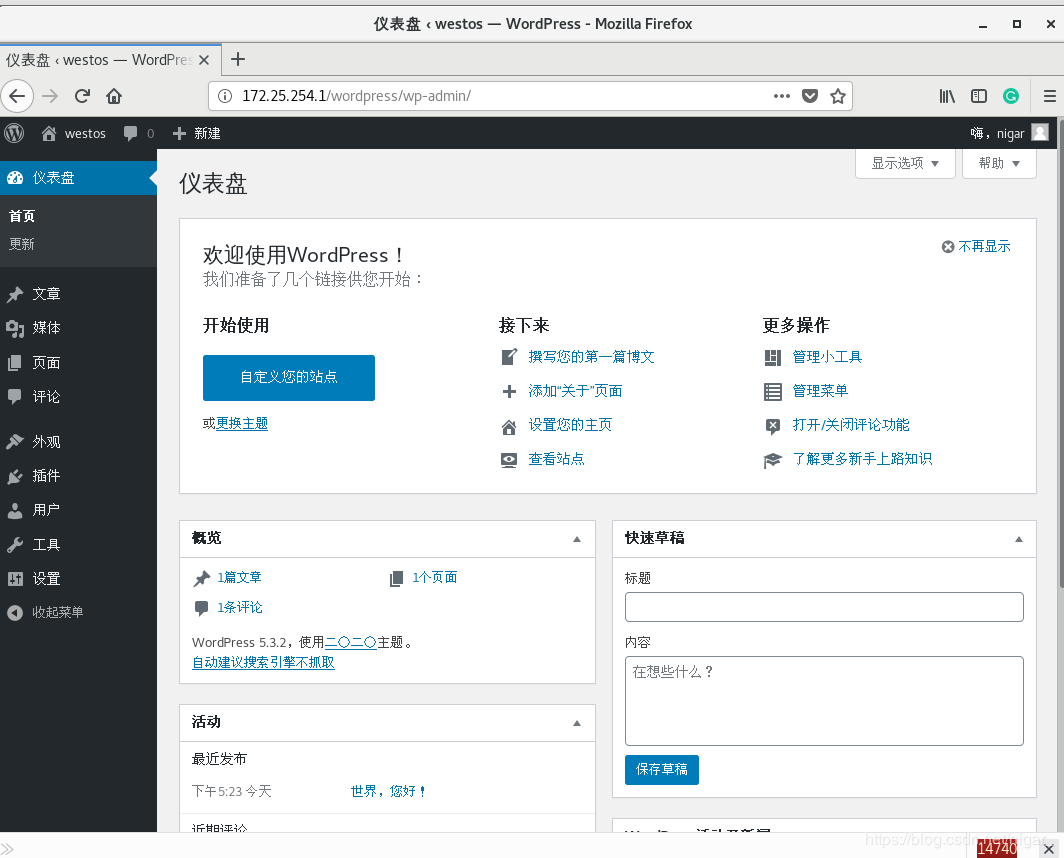Open the page actions three-dot menu
Viewport: 1064px width, 858px height.
pos(782,96)
